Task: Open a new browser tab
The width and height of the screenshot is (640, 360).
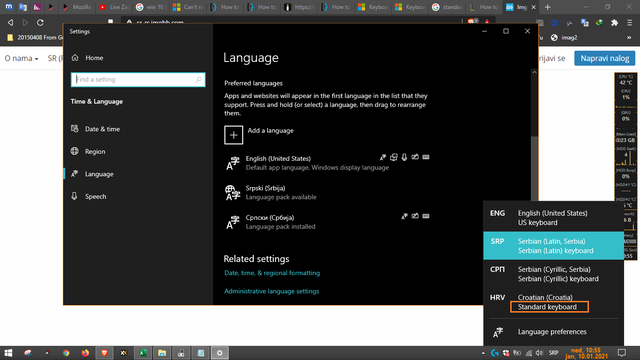Action: pos(547,7)
